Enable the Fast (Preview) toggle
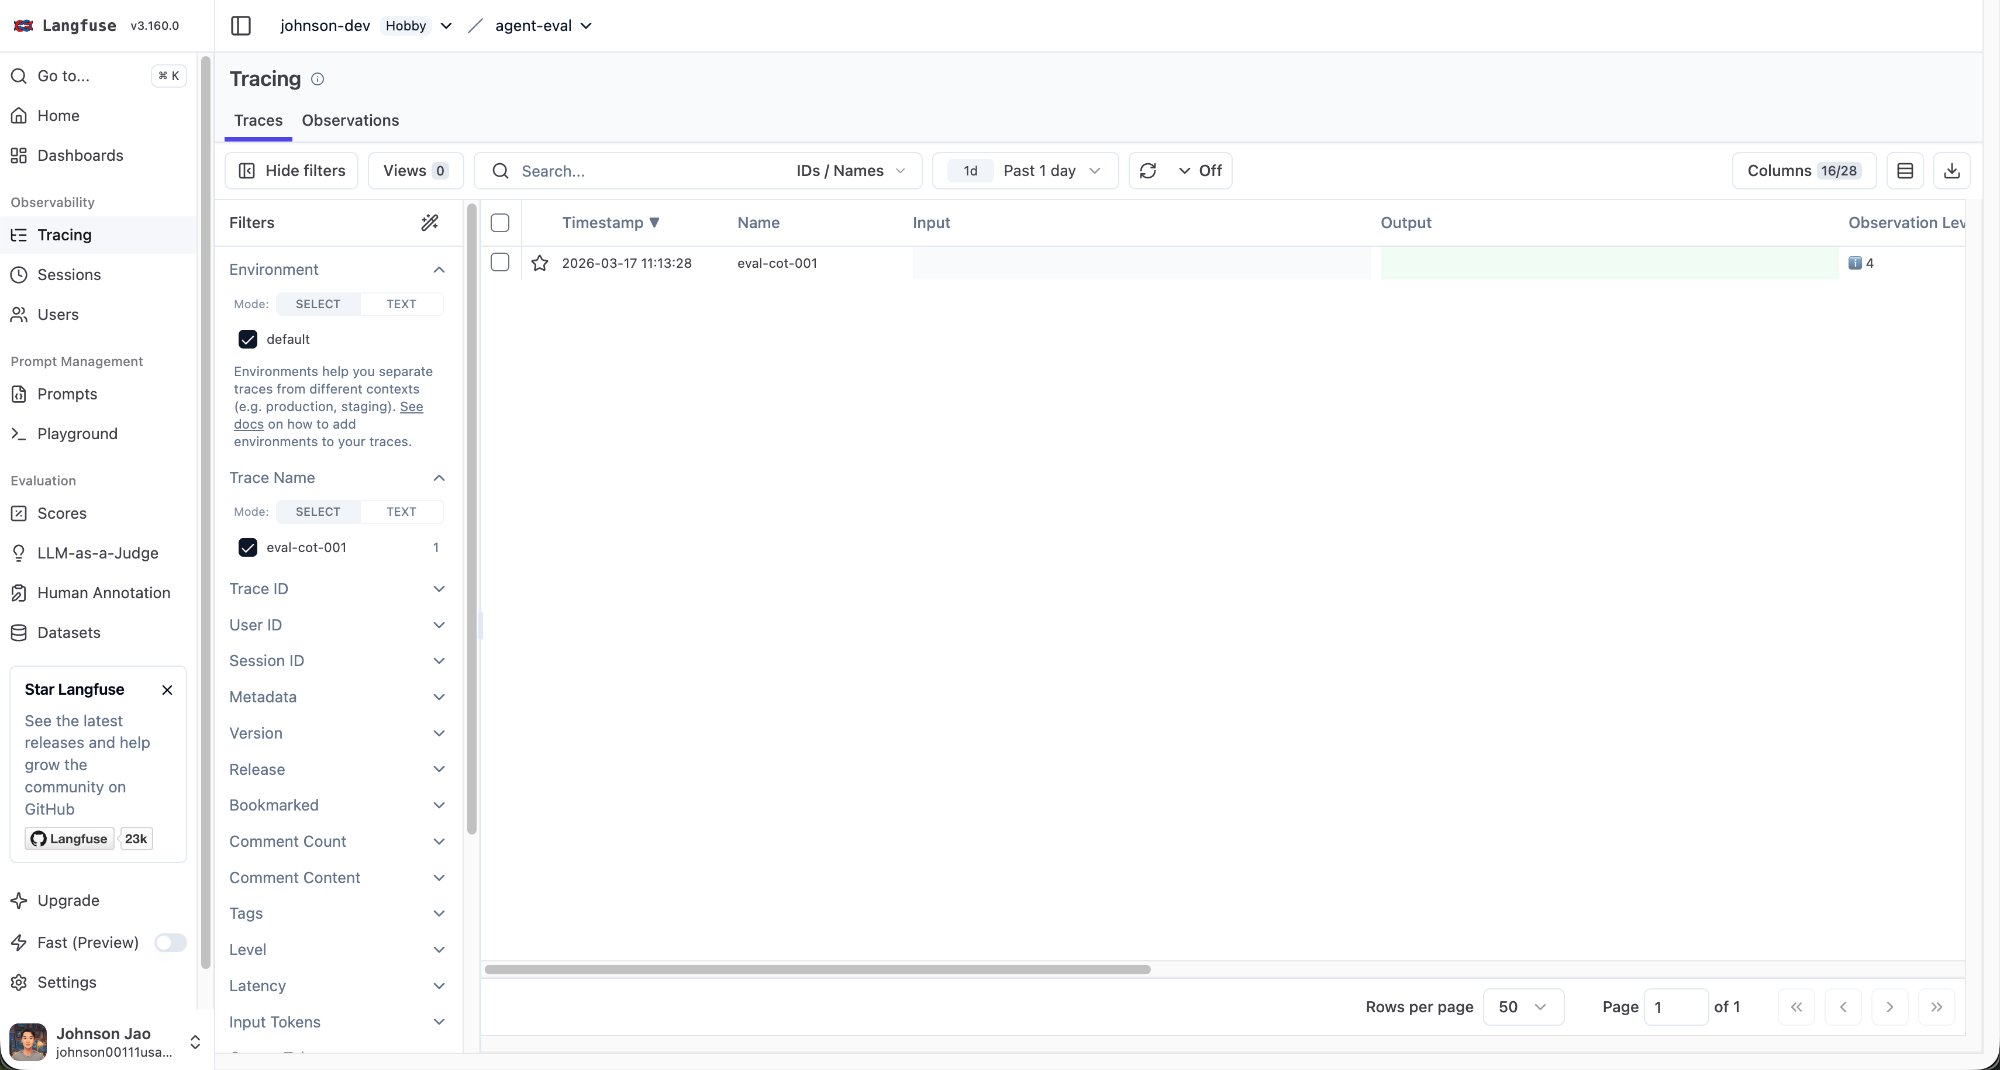The height and width of the screenshot is (1070, 2000). pyautogui.click(x=170, y=942)
